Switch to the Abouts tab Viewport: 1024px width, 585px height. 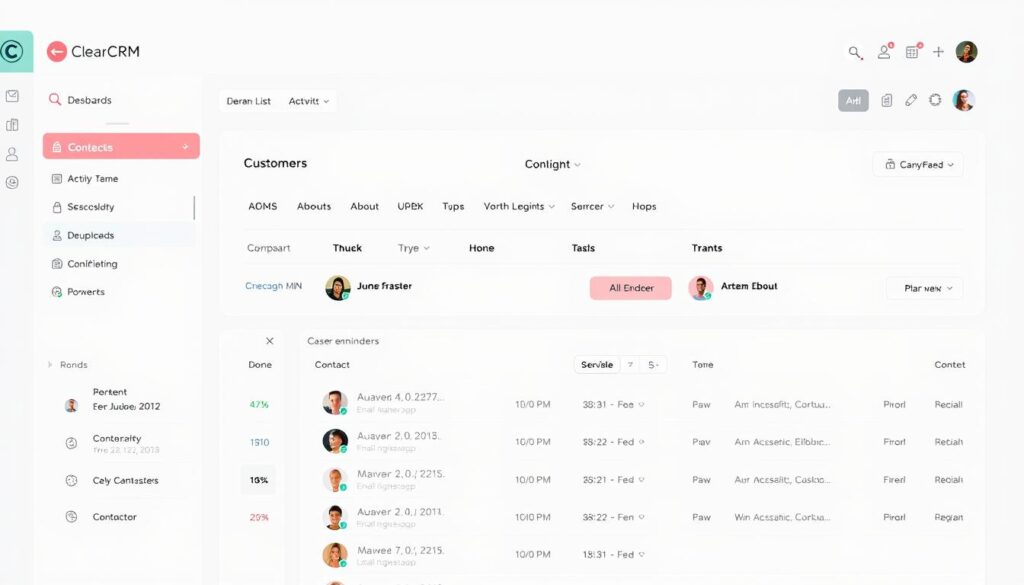click(313, 206)
